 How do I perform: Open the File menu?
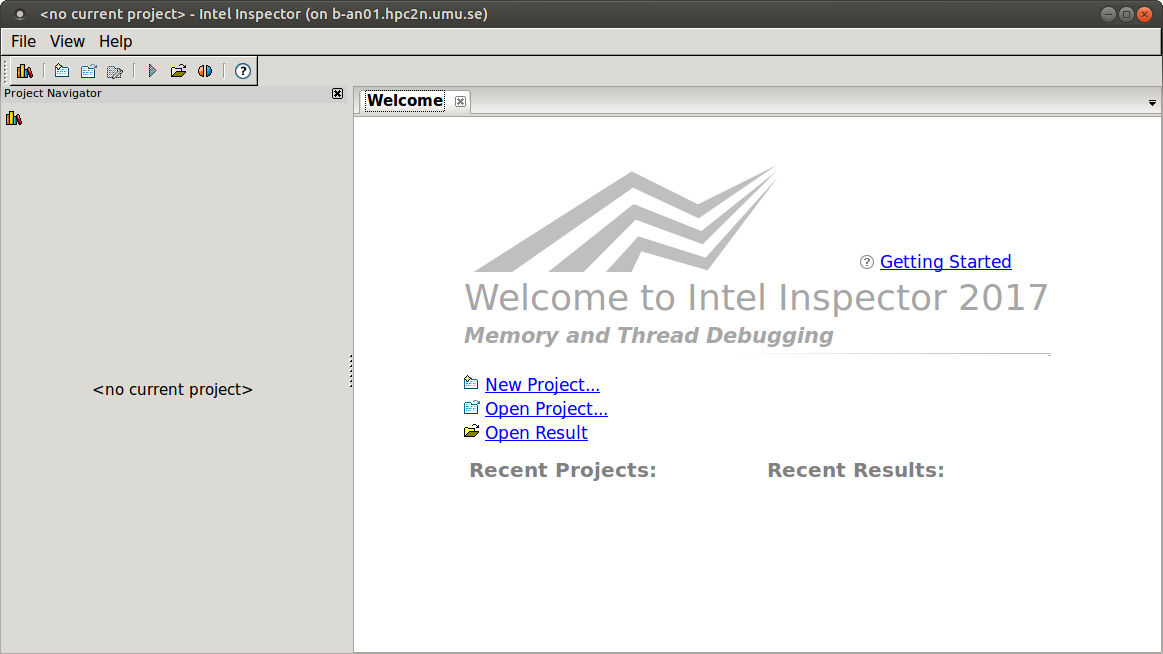coord(23,42)
